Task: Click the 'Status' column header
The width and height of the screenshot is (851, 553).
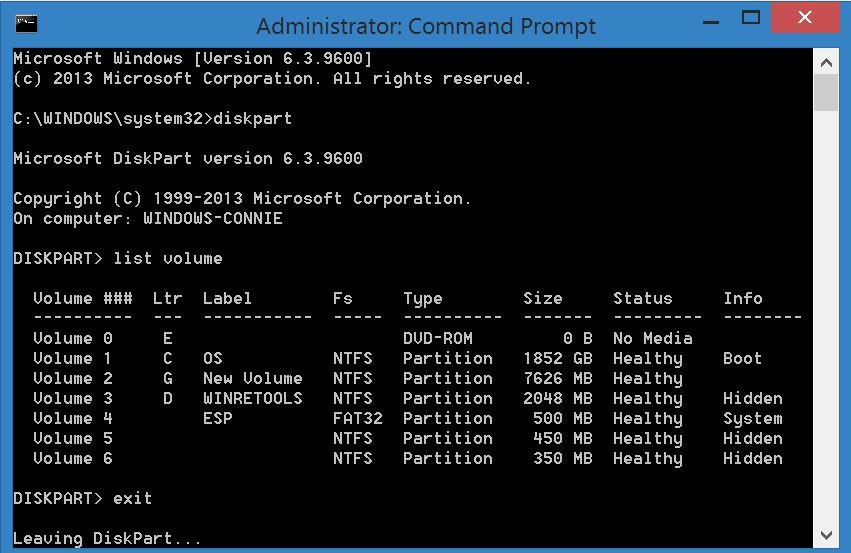Action: pyautogui.click(x=642, y=299)
